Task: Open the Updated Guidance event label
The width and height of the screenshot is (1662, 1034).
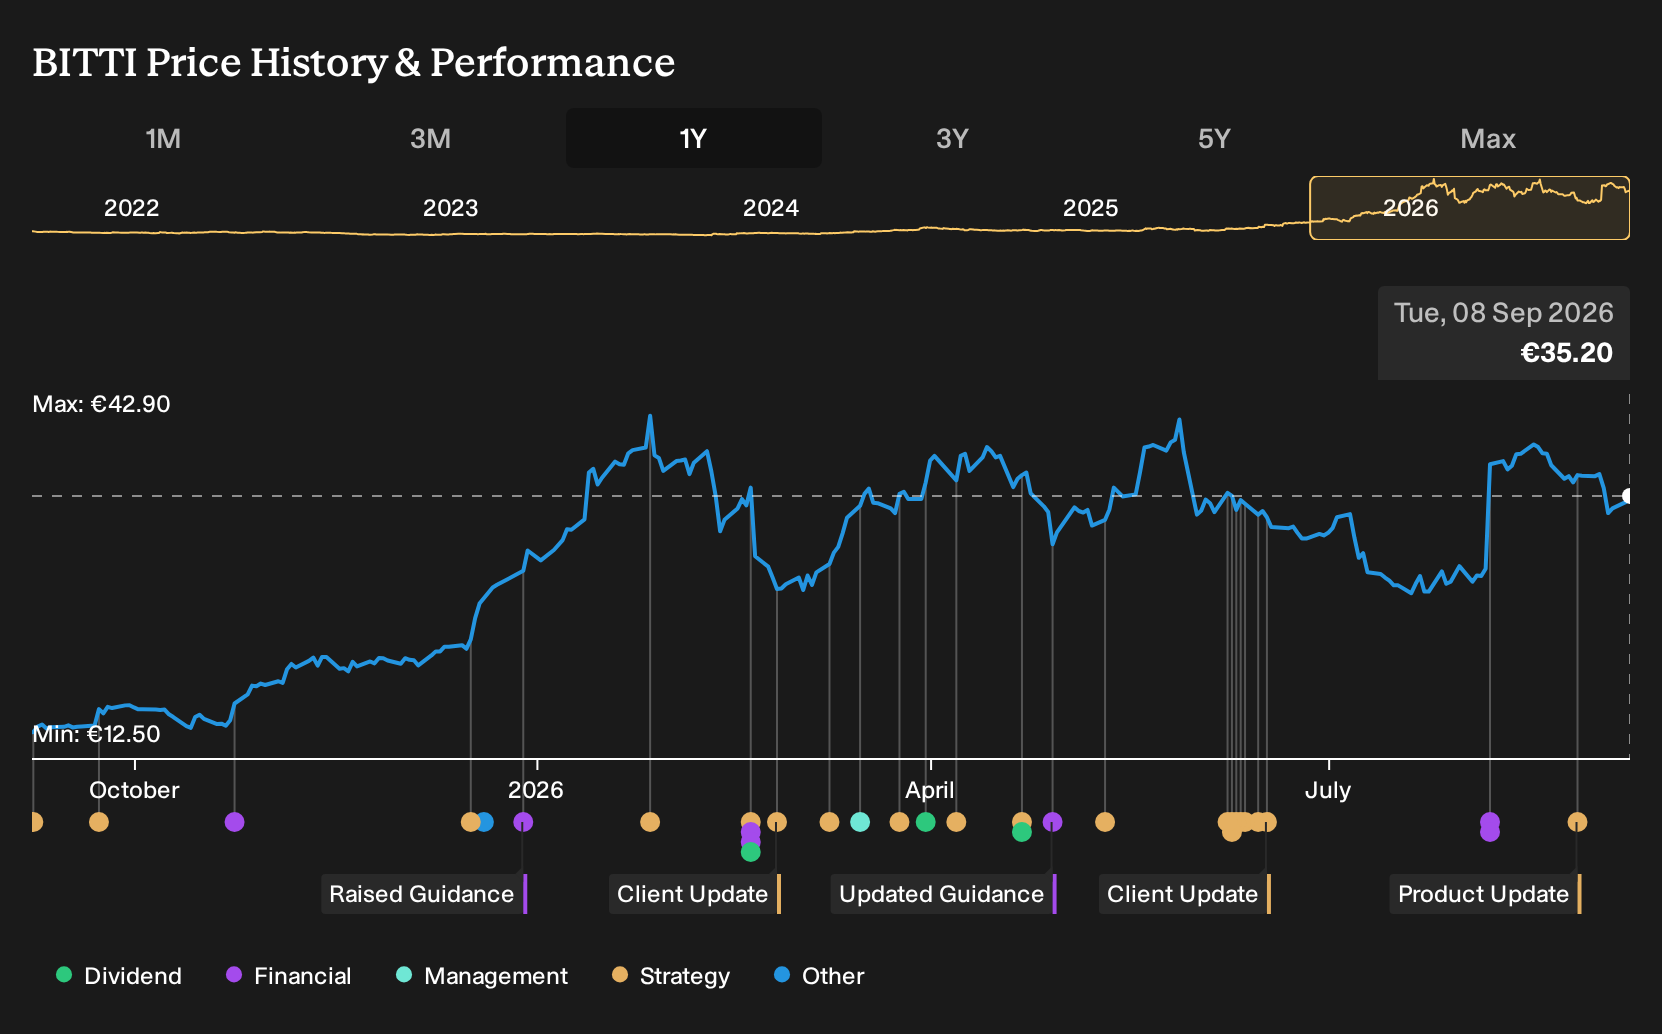Action: [943, 894]
